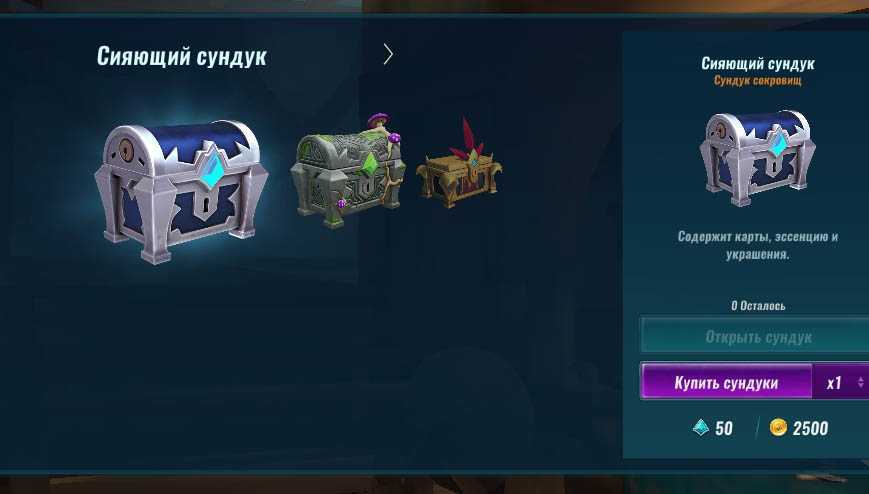The width and height of the screenshot is (869, 494).
Task: Click the blue gem on the shining chest's lid
Action: 212,171
